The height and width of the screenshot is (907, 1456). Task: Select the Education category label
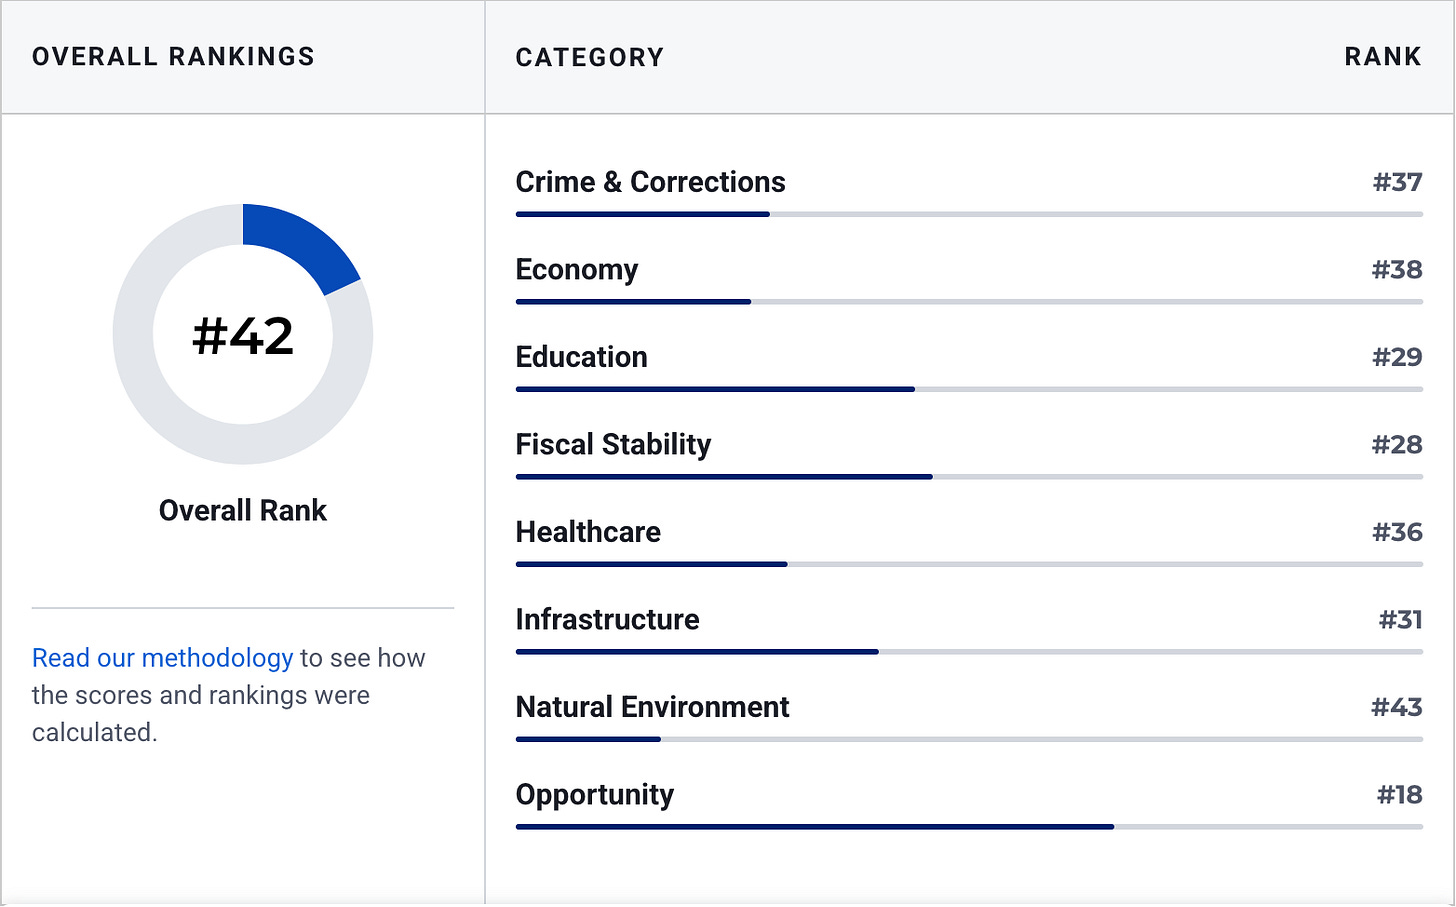tap(581, 357)
